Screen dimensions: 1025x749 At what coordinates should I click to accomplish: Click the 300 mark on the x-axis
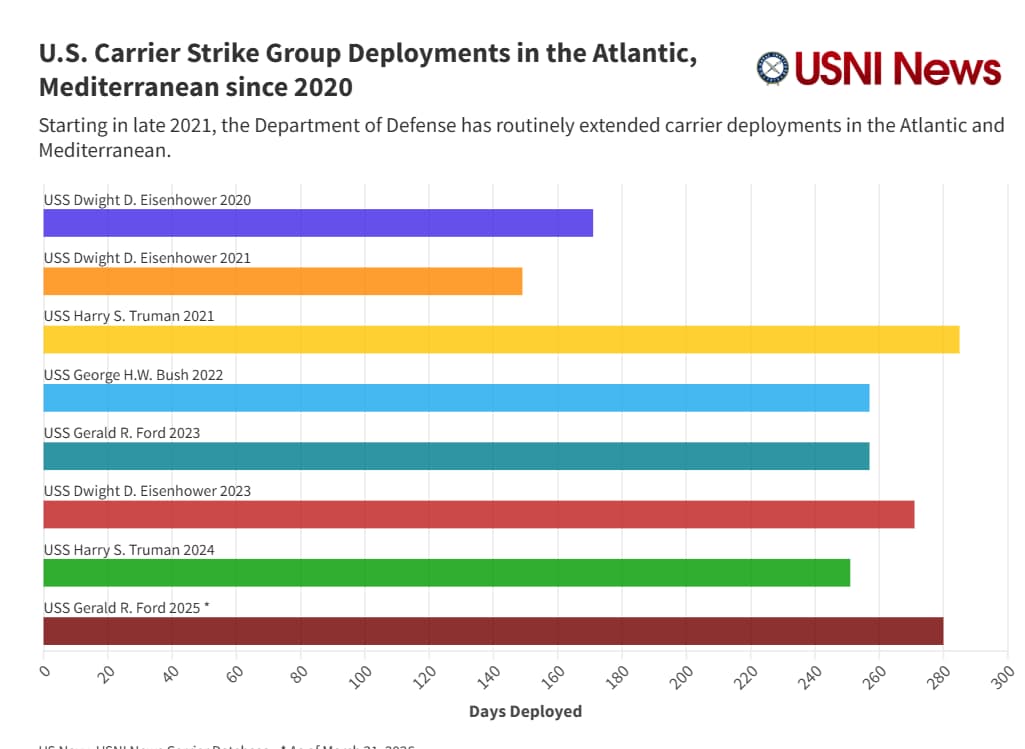coord(1003,676)
